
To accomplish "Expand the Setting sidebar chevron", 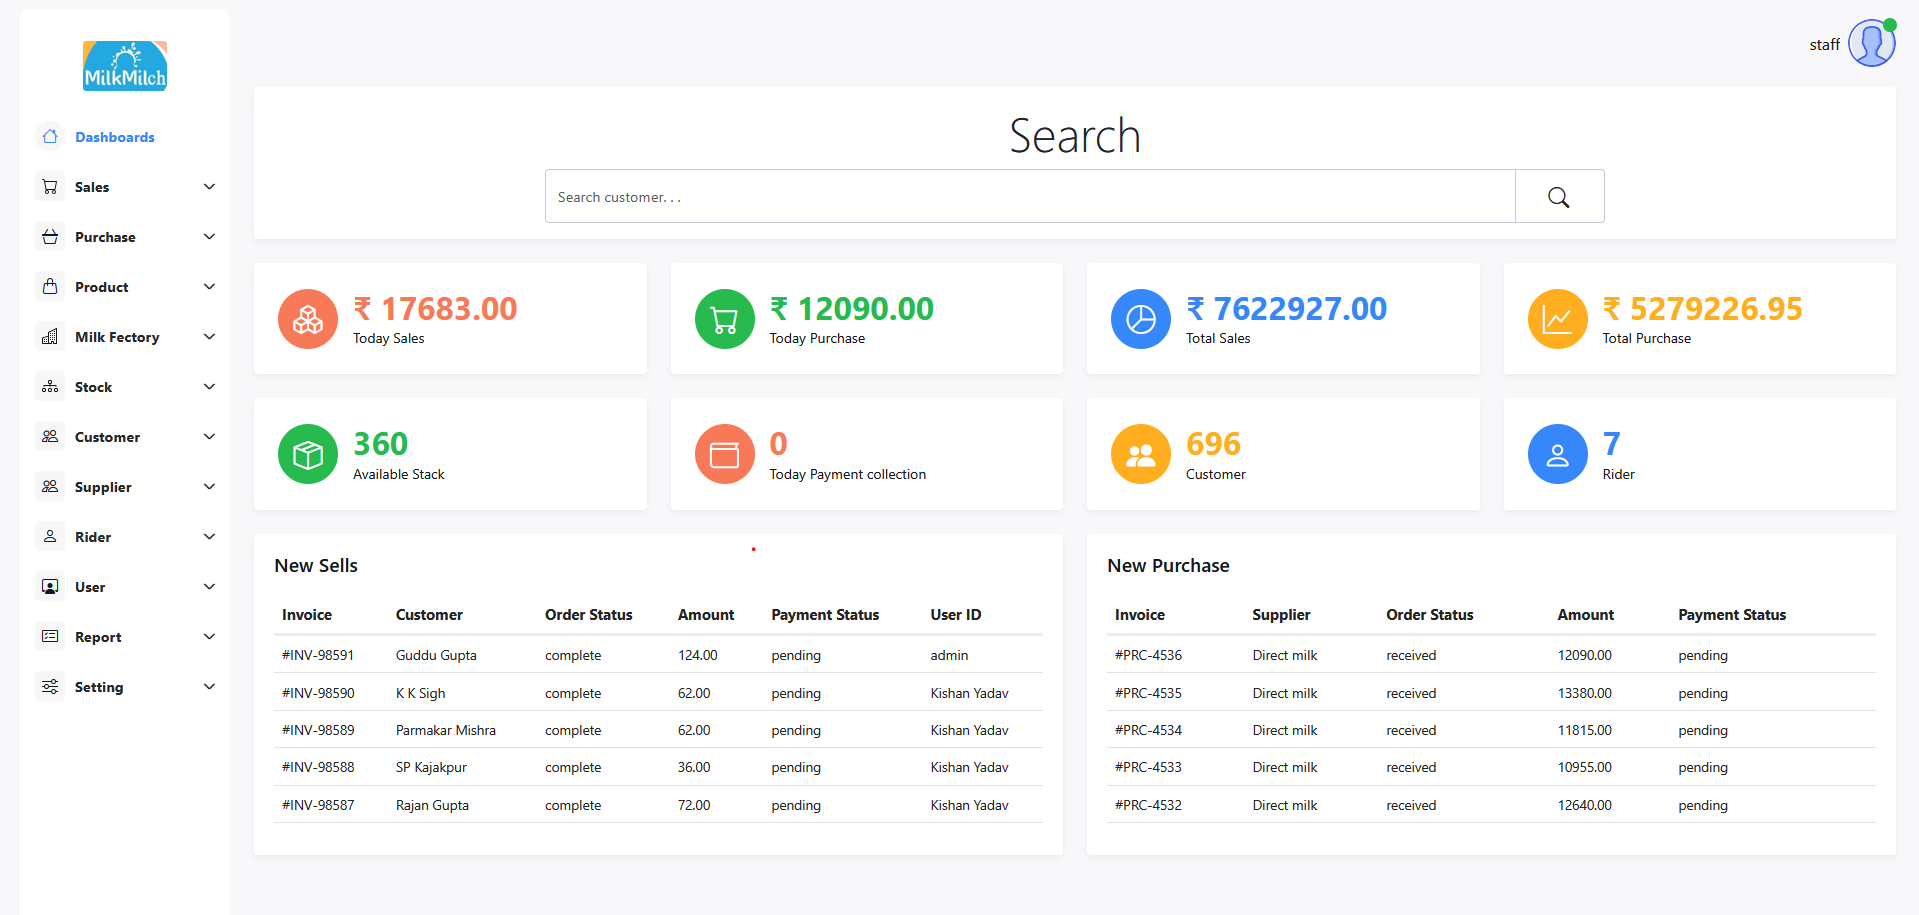I will pyautogui.click(x=209, y=687).
